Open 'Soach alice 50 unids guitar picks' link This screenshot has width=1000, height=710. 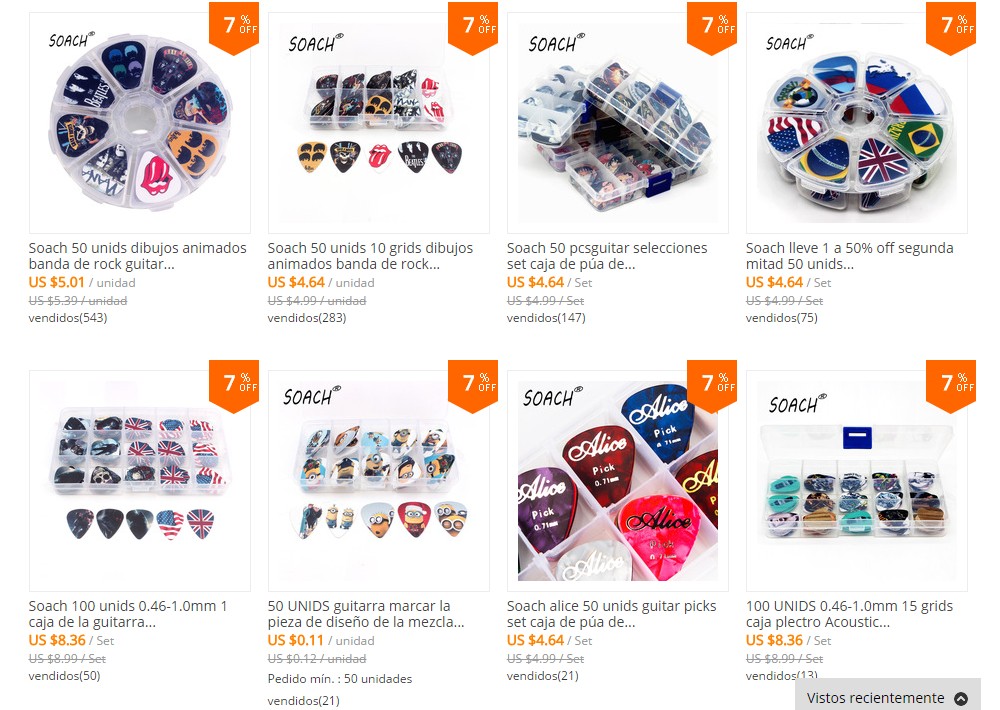[x=612, y=614]
